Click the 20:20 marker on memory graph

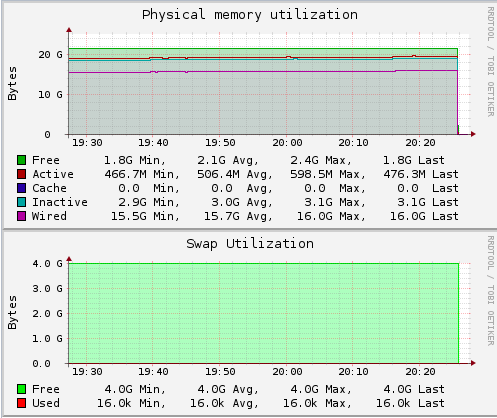click(x=420, y=143)
